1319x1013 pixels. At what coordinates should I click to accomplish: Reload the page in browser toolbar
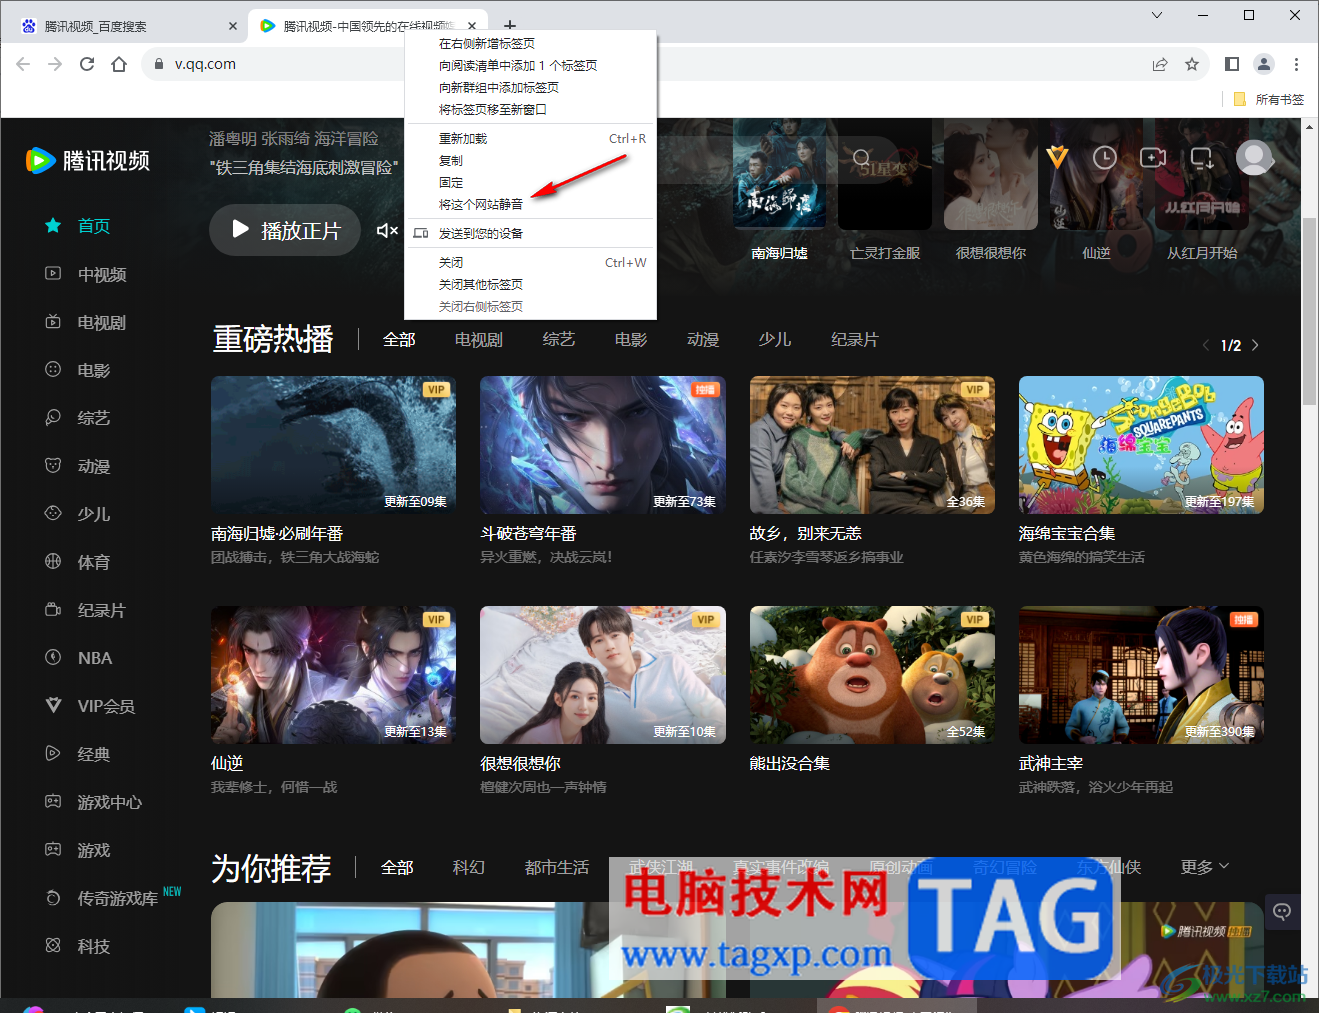coord(87,64)
